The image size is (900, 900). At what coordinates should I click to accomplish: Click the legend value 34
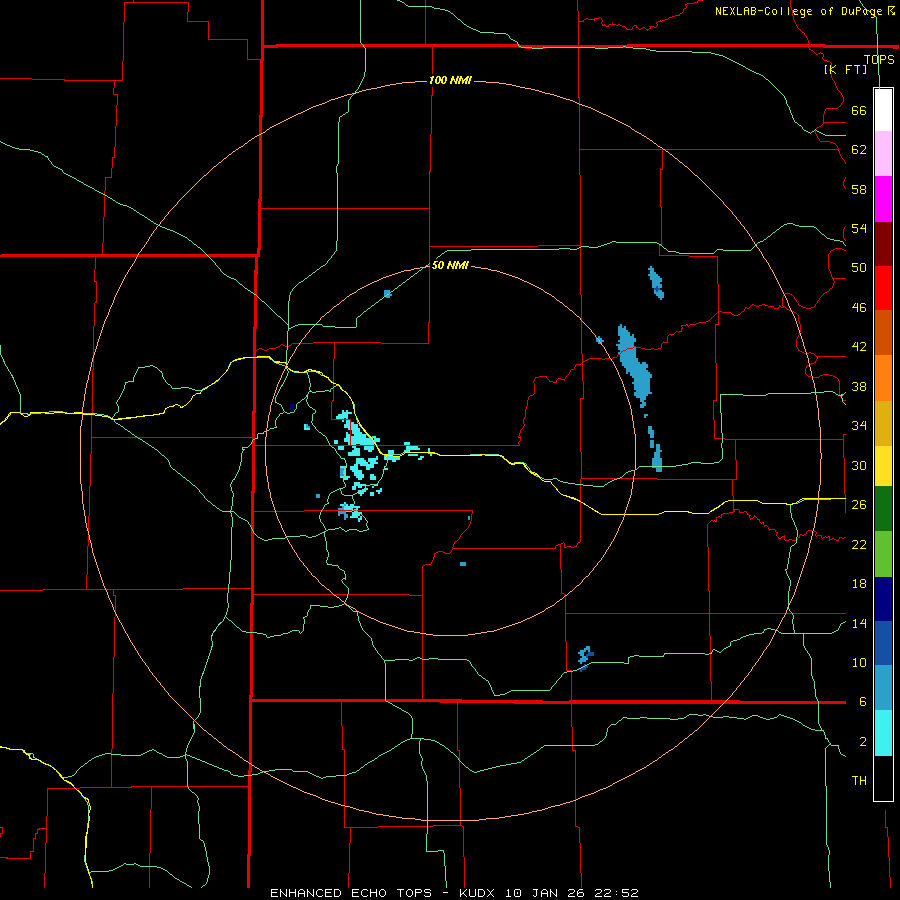tap(859, 426)
